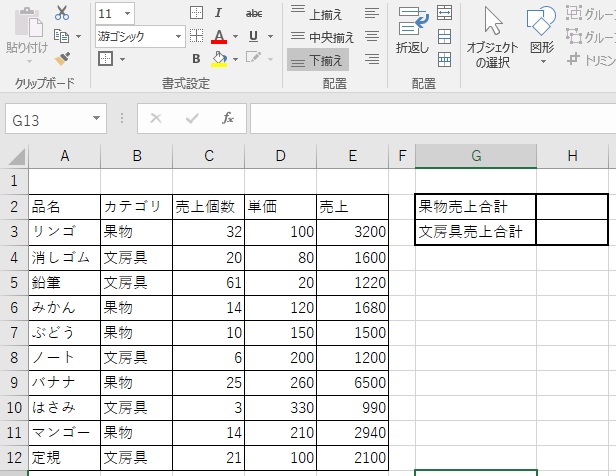Click the Paste (貼り付け) clipboard icon

click(x=28, y=23)
